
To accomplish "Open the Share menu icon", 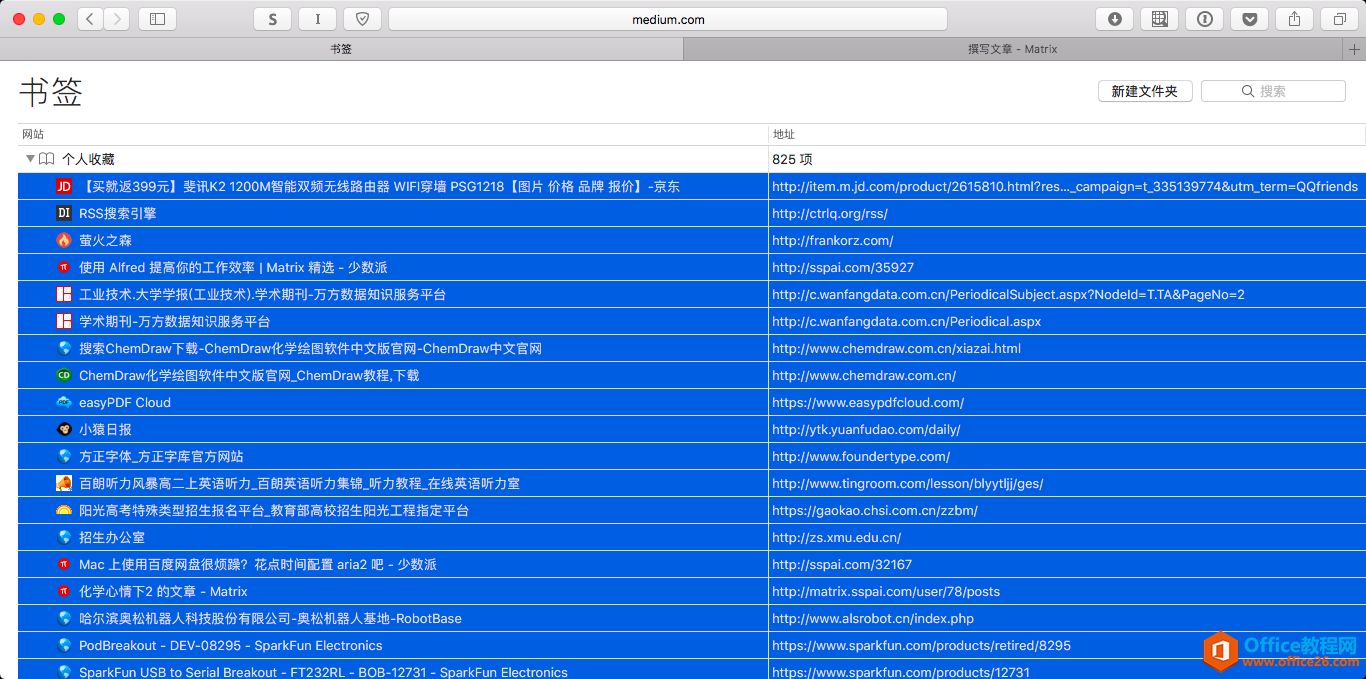I will click(1294, 18).
